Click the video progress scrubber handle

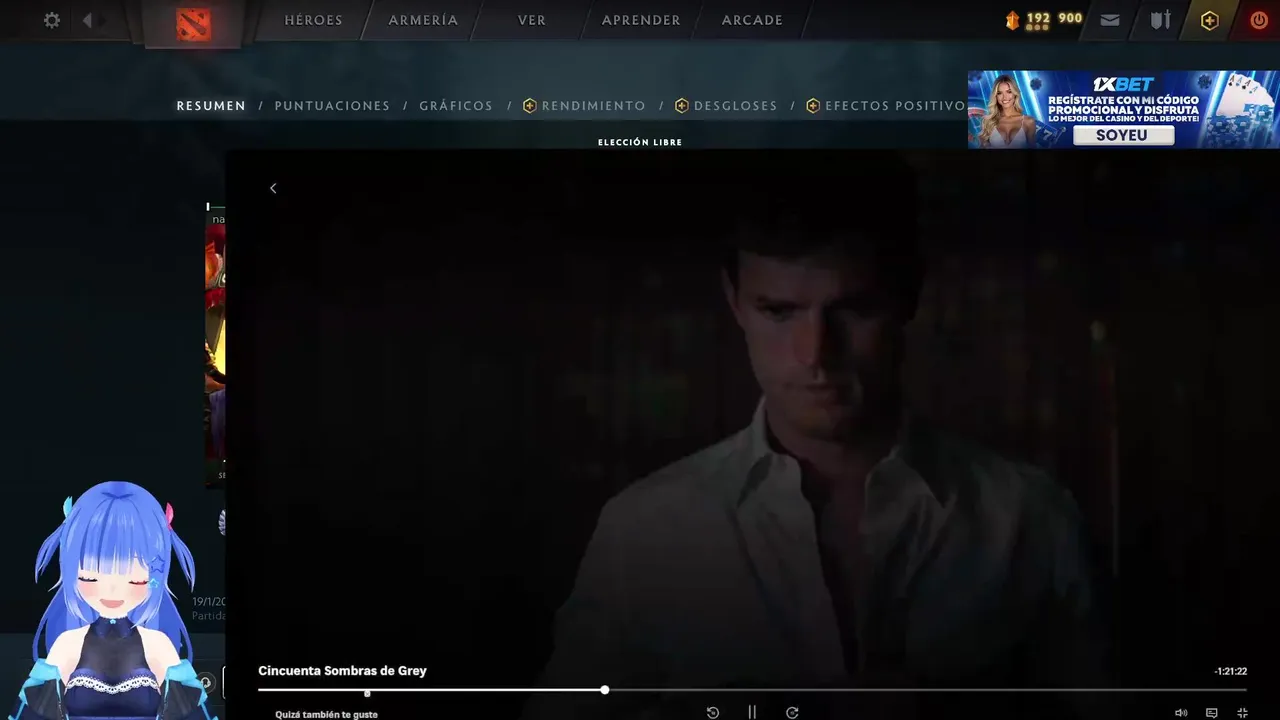point(605,690)
